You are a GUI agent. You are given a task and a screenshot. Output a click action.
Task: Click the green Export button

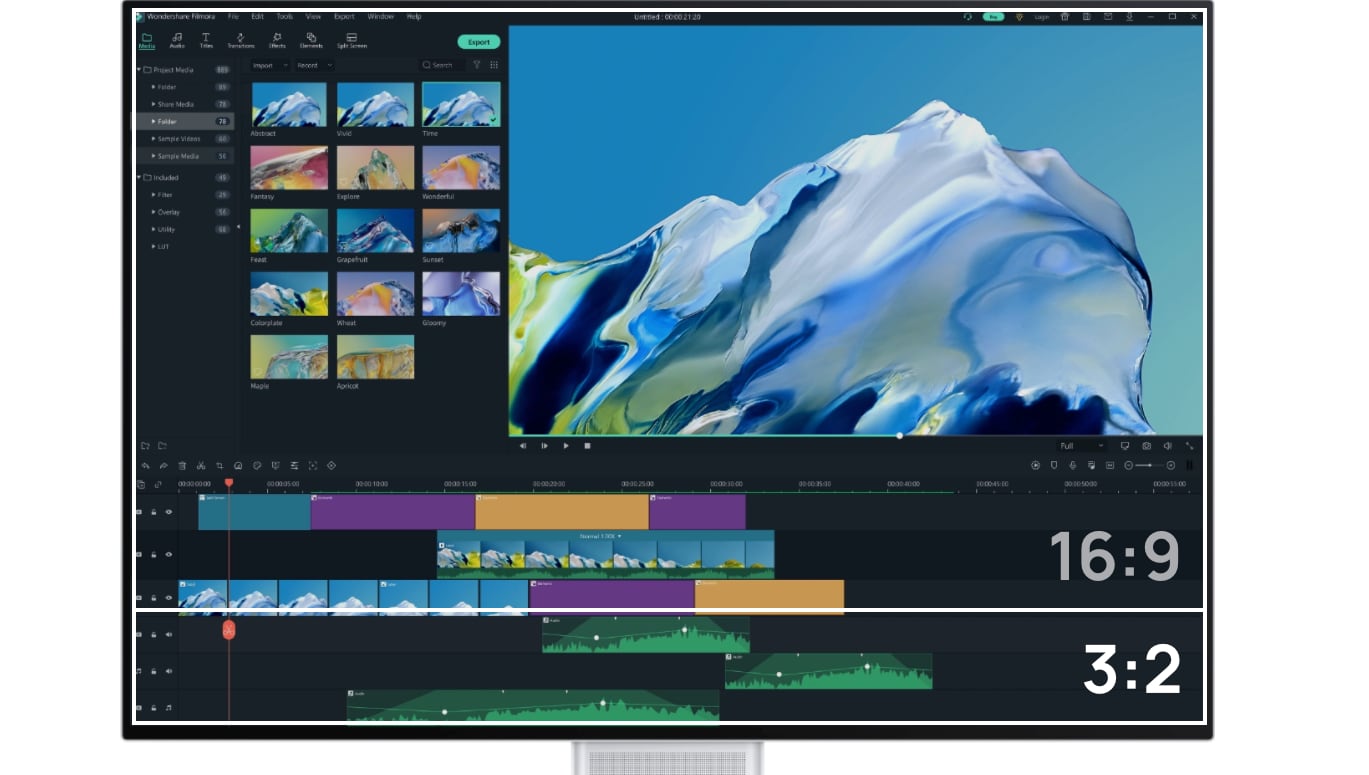(478, 42)
